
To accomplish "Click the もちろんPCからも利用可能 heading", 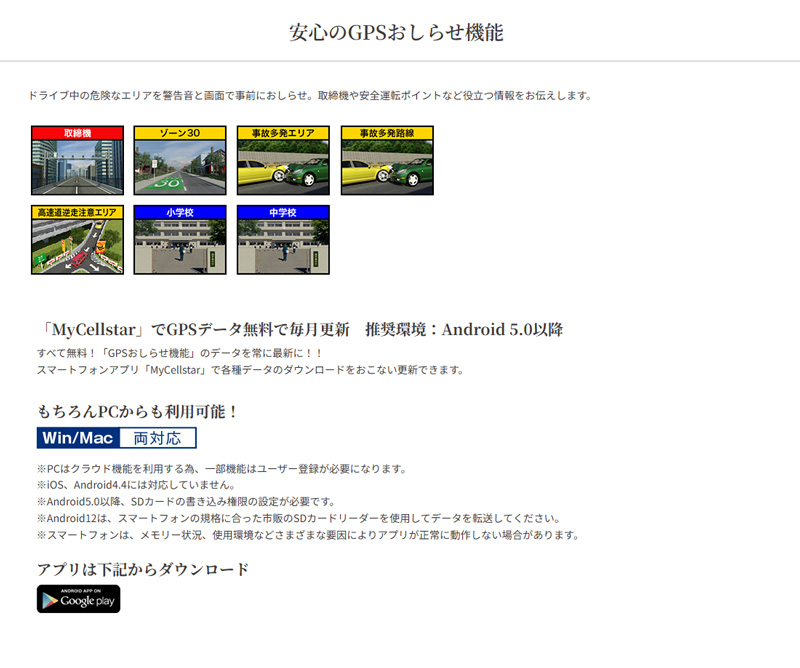I will [137, 411].
